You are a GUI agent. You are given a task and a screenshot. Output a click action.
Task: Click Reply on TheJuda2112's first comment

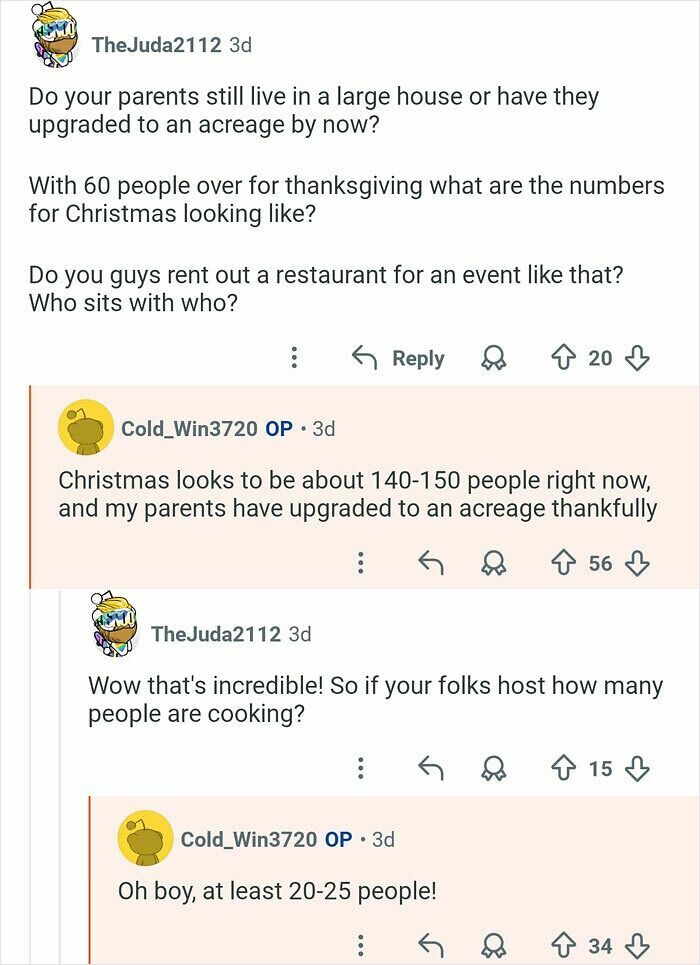tap(419, 357)
